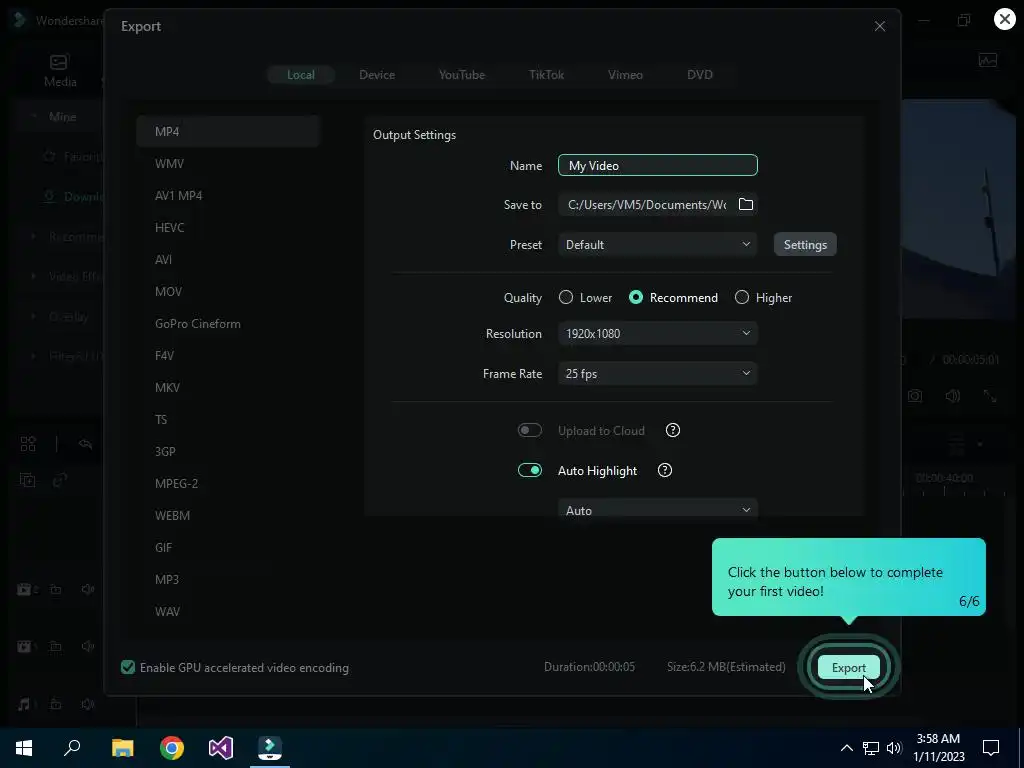Select Higher quality radio button
The image size is (1024, 768).
742,297
